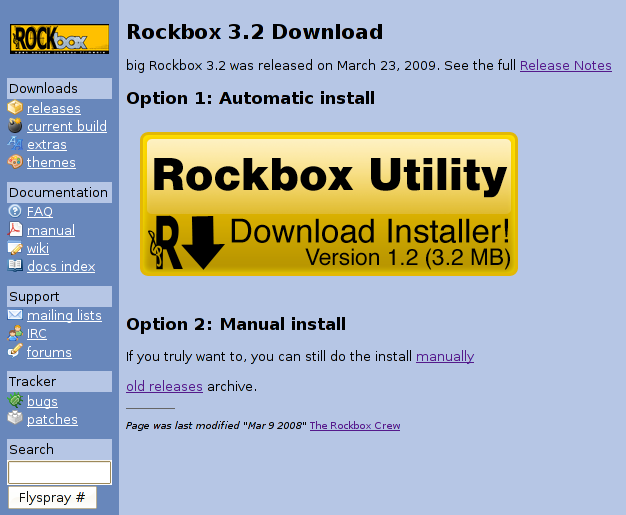Visit the forums link
Screen dimensions: 626x515
coord(49,353)
